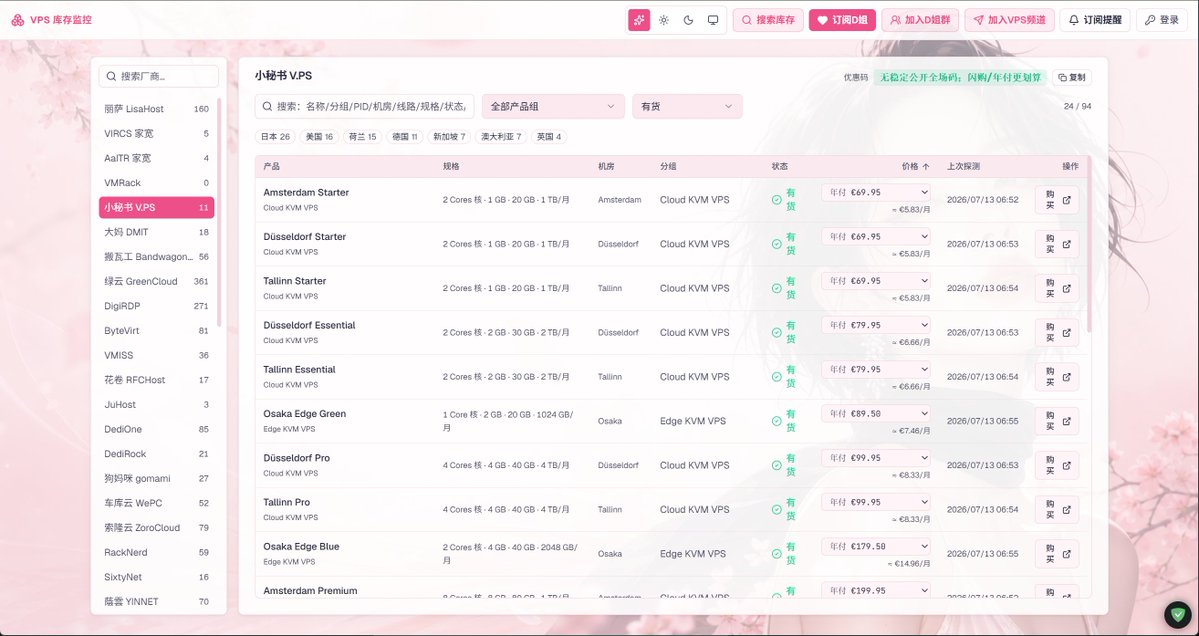The width and height of the screenshot is (1199, 636).
Task: Select 绿云 GreenCloud vendor
Action: click(157, 281)
